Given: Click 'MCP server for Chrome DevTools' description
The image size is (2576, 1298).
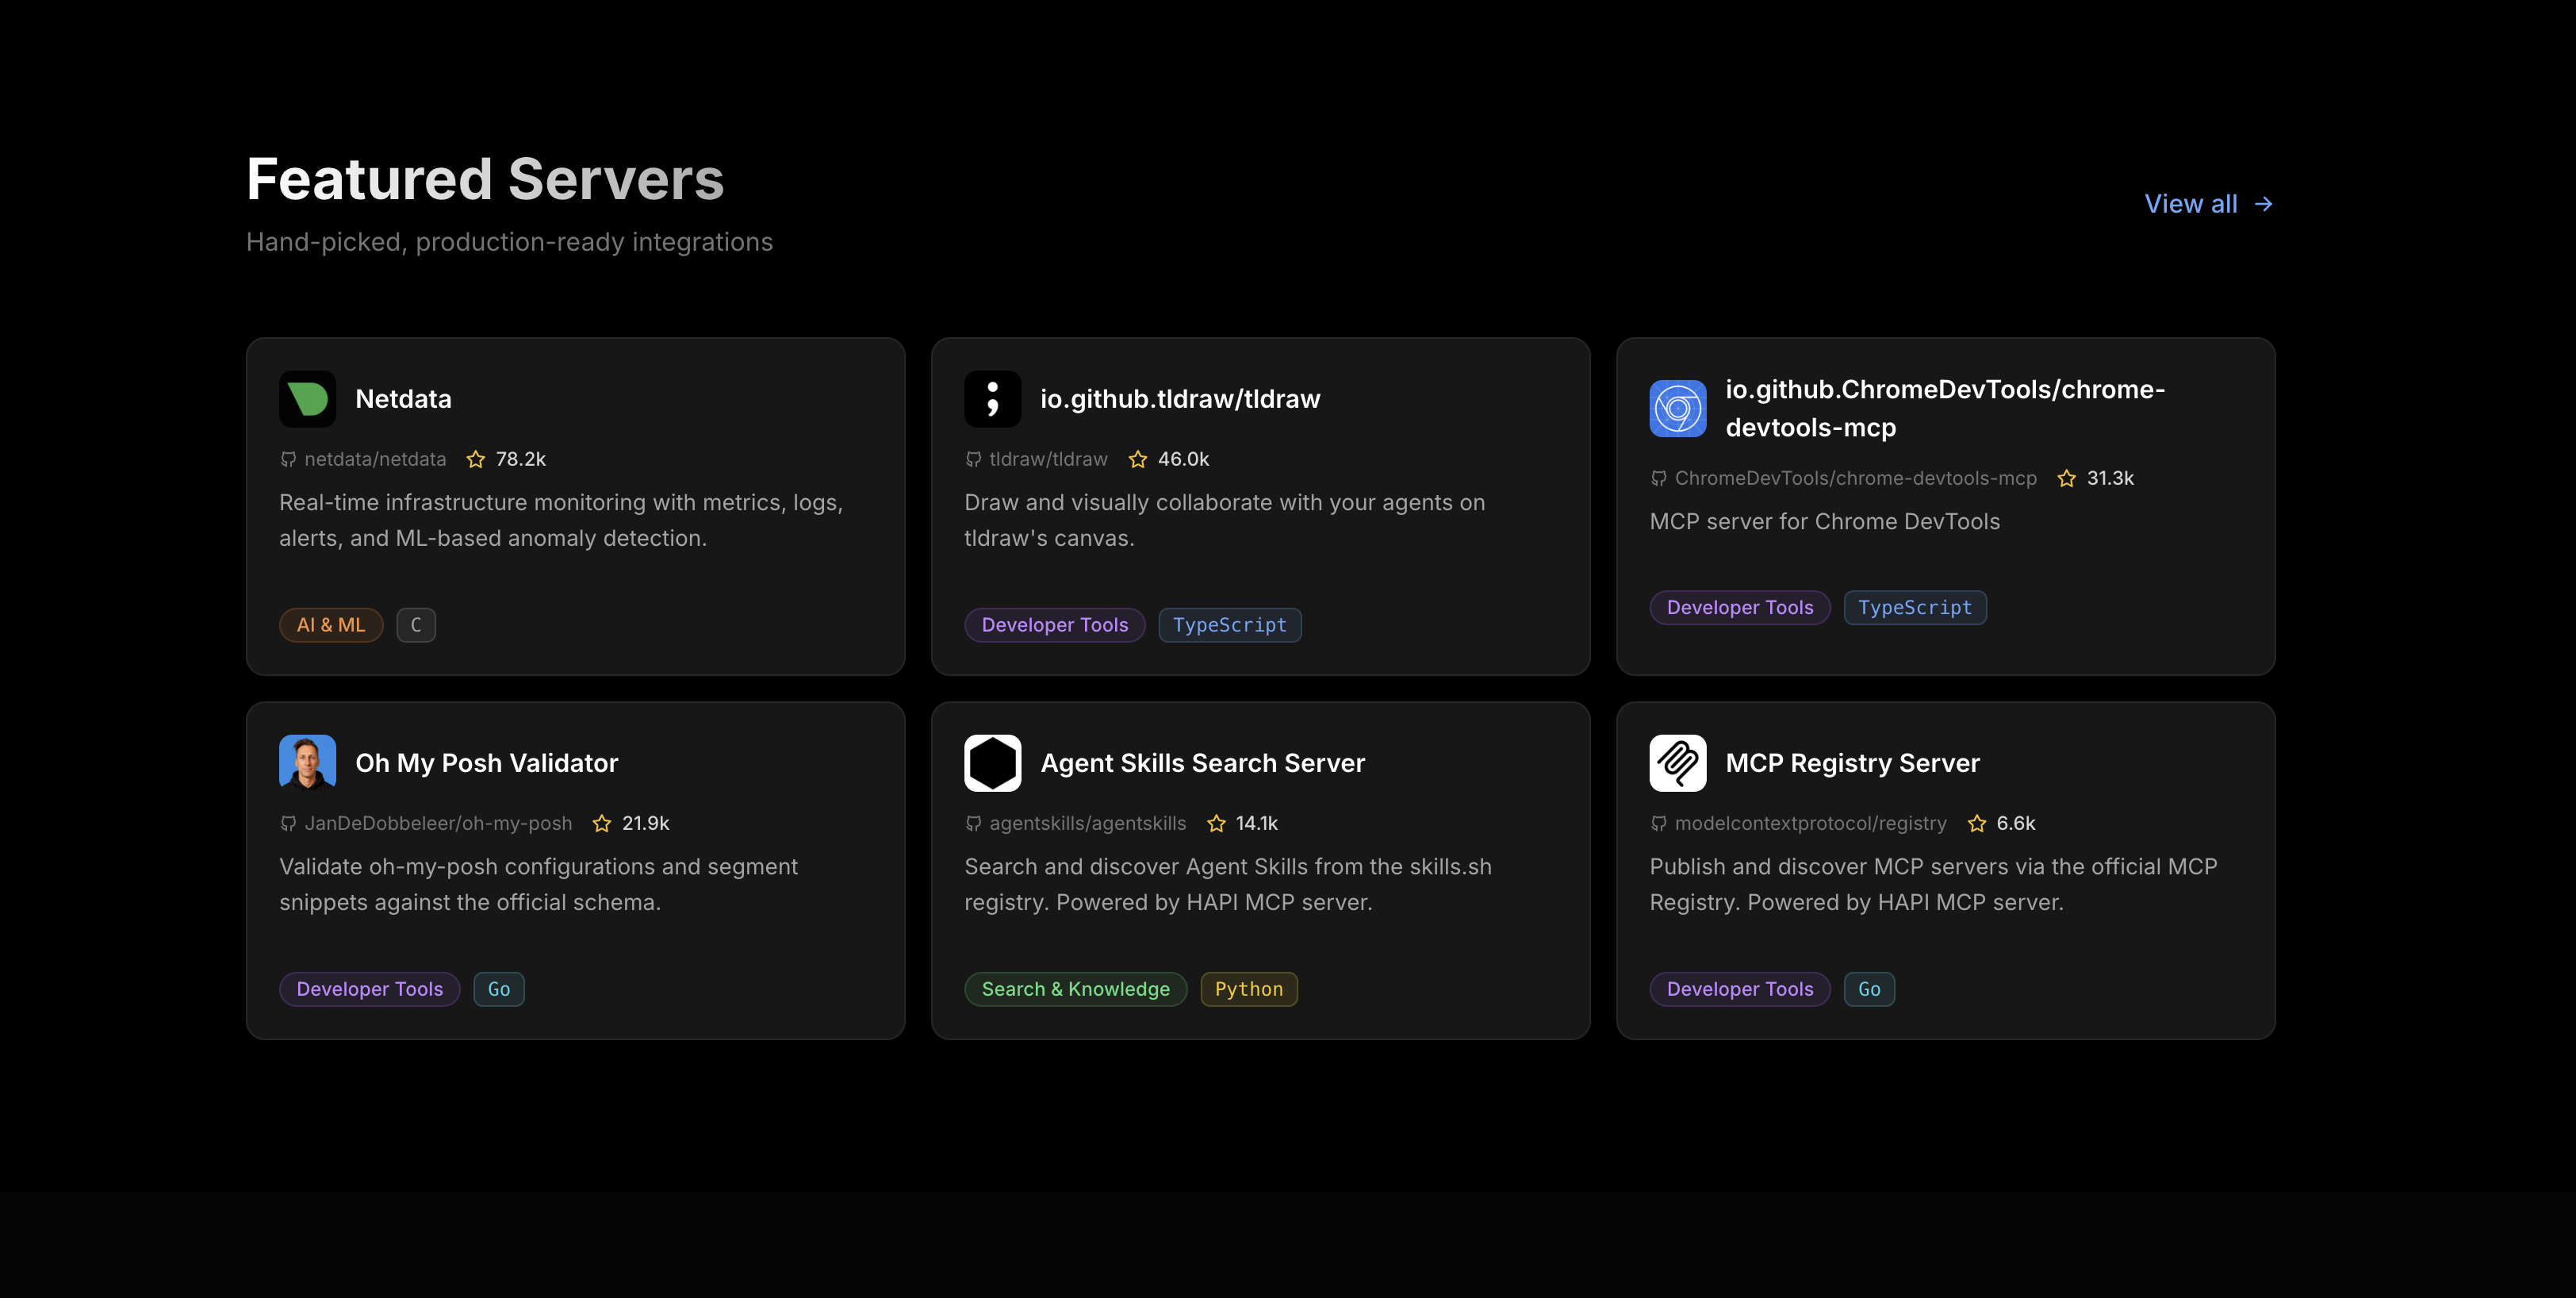Looking at the screenshot, I should pyautogui.click(x=1825, y=522).
